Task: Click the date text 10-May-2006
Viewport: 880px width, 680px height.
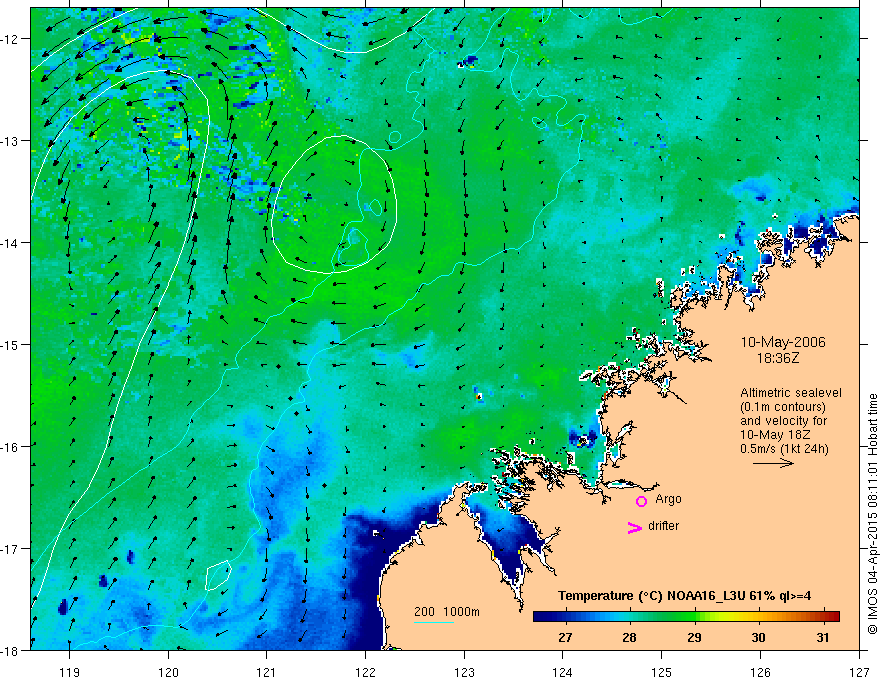Action: pos(783,342)
